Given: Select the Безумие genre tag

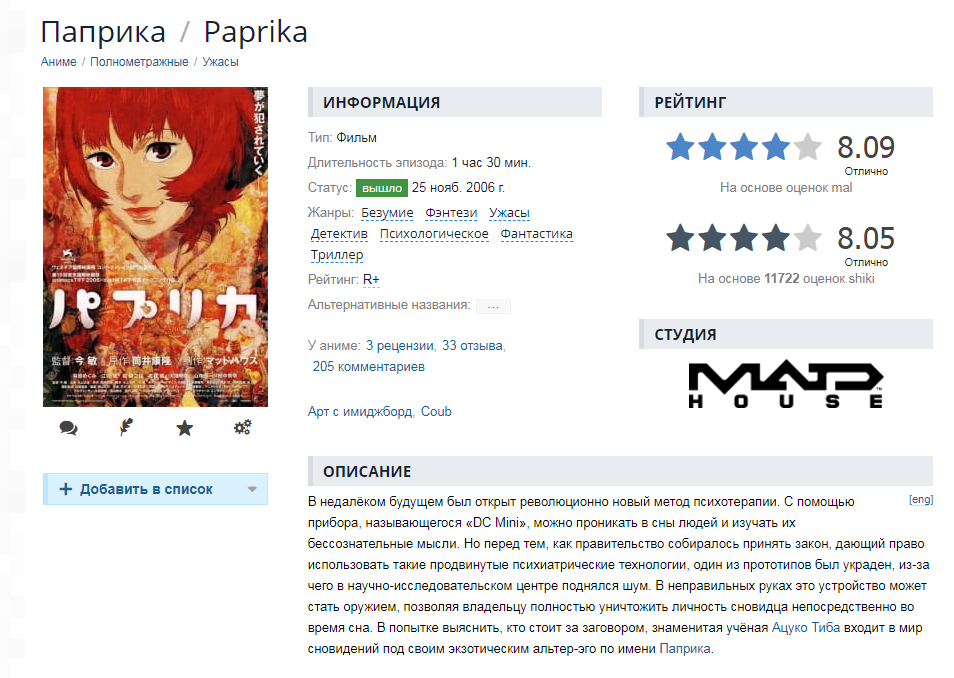Looking at the screenshot, I should pos(387,213).
